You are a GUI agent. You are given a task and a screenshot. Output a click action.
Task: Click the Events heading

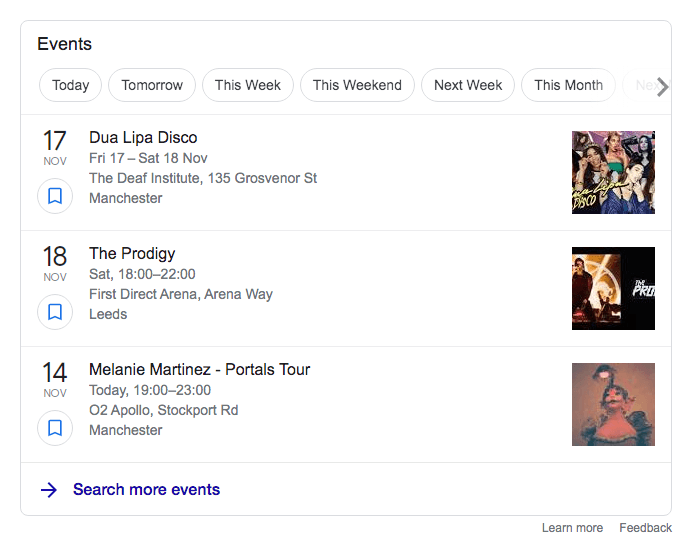pyautogui.click(x=65, y=44)
